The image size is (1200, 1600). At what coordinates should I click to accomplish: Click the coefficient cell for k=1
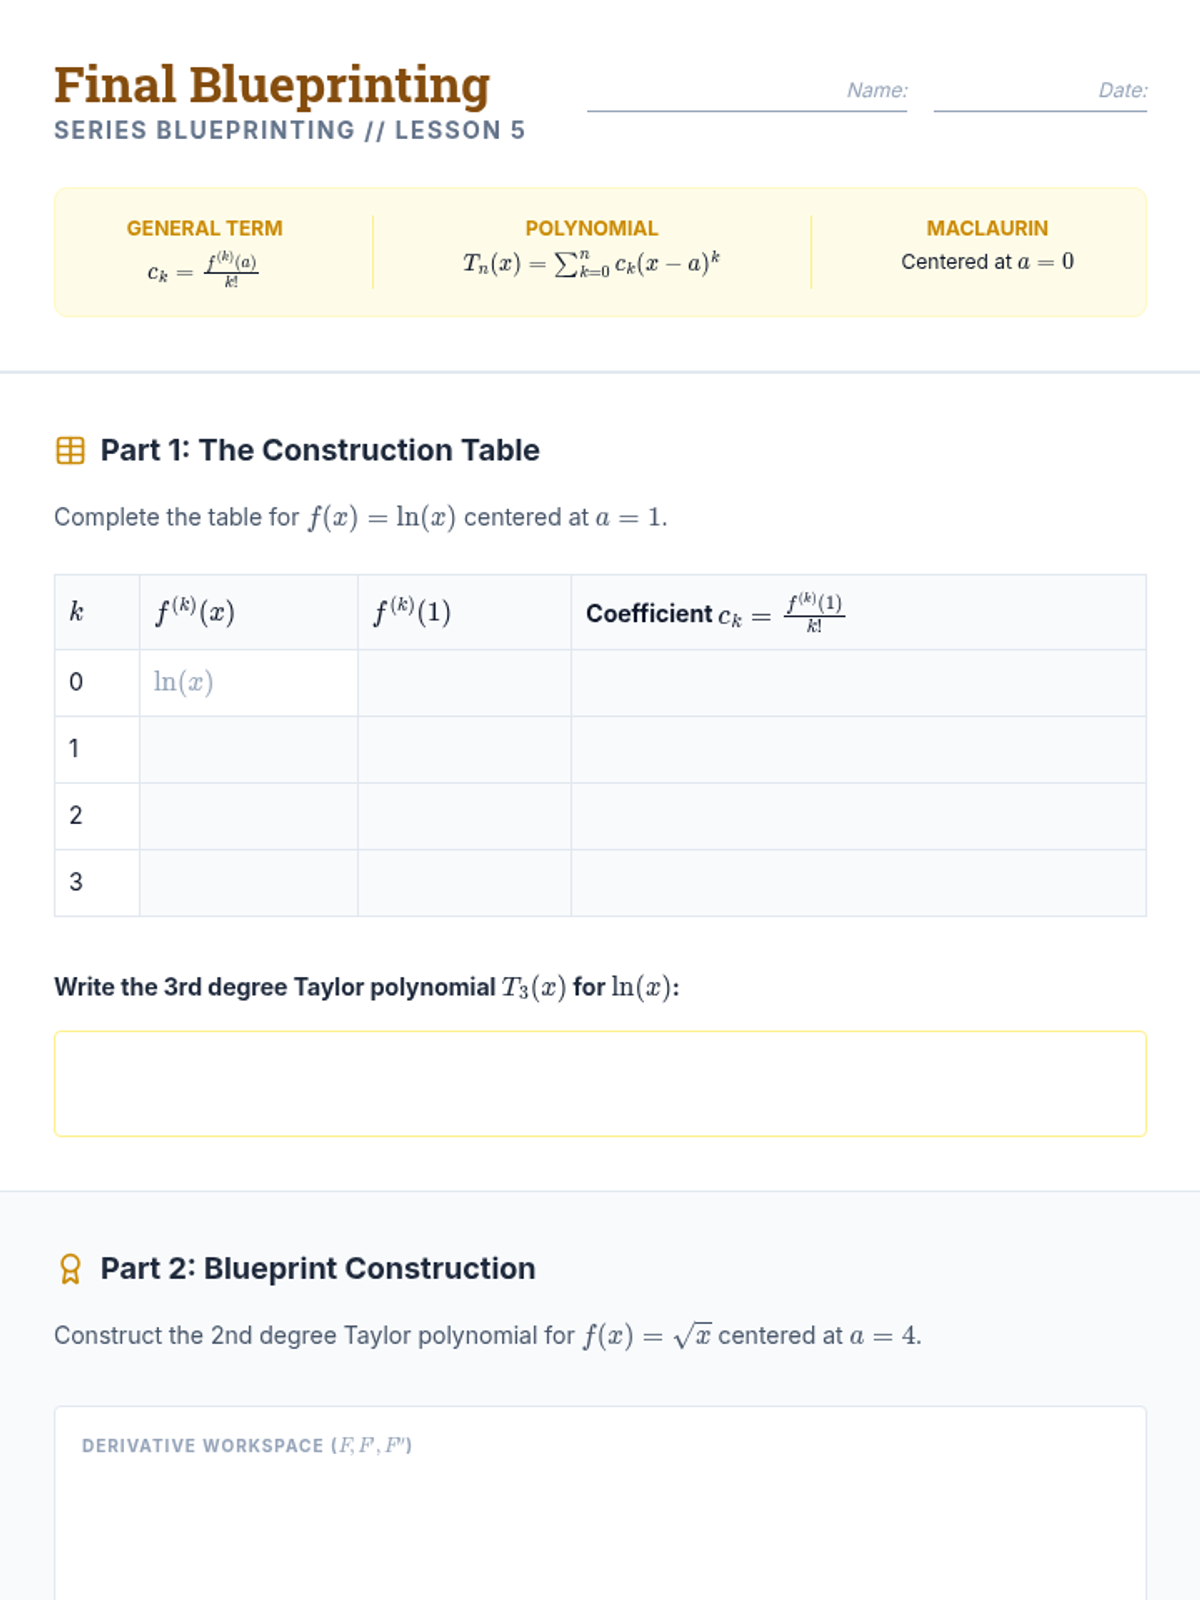coord(858,749)
